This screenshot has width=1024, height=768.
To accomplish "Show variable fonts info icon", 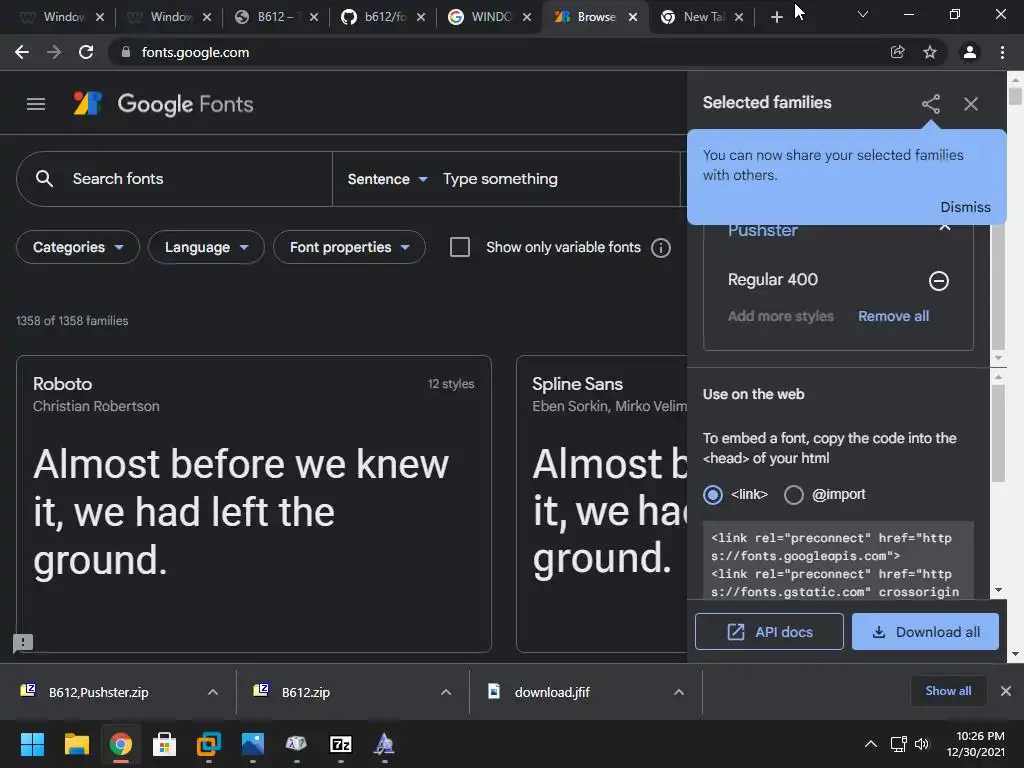I will 661,248.
